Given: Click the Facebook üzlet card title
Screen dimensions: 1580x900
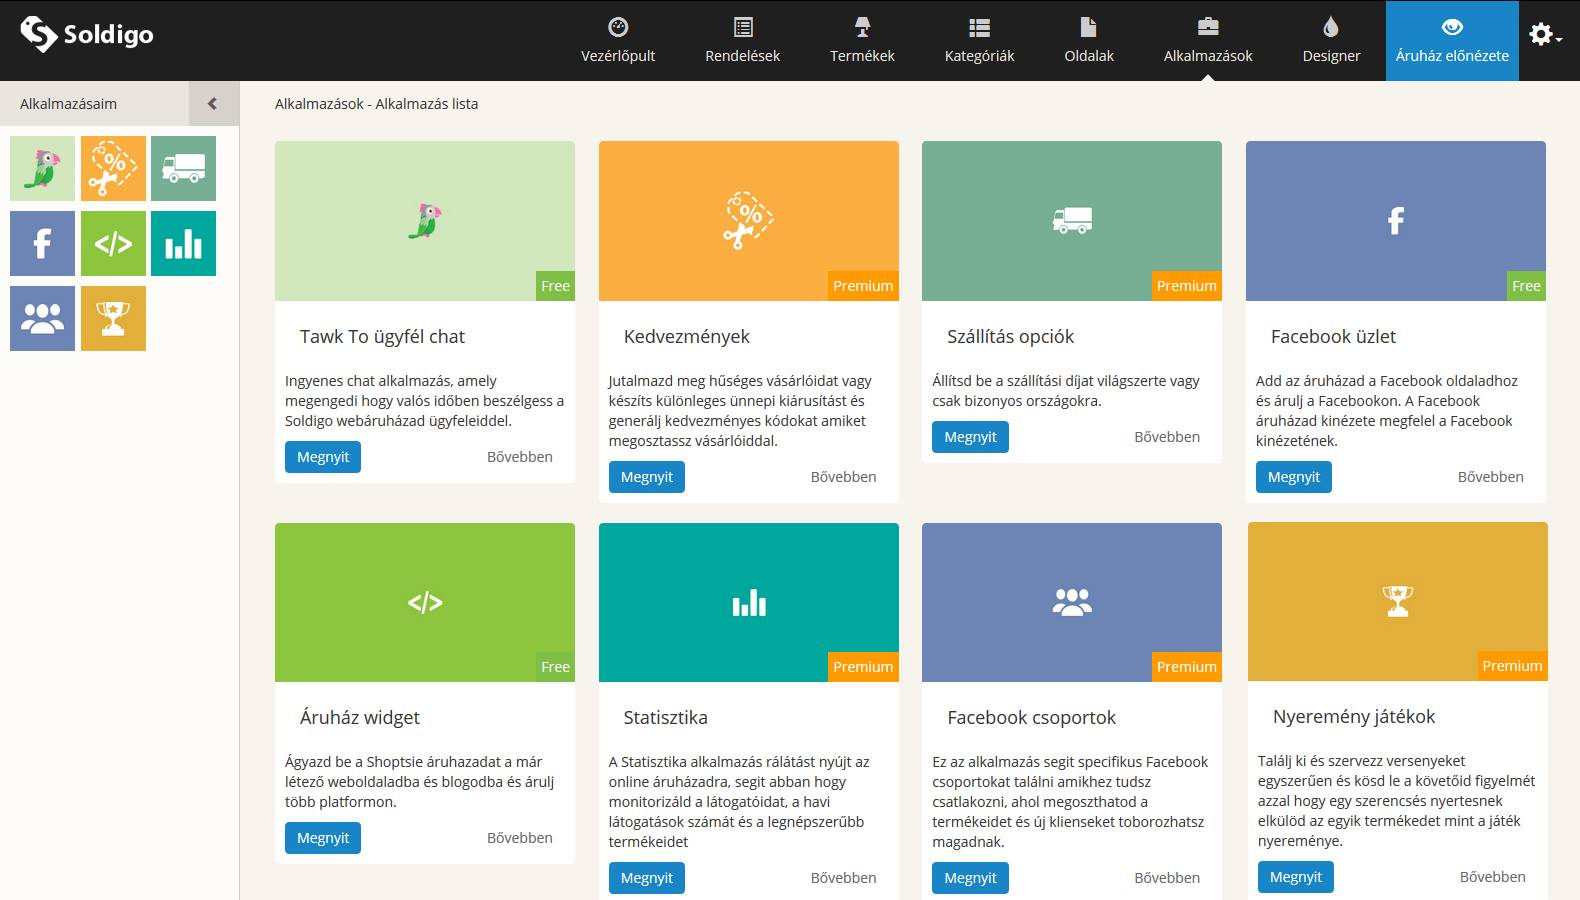Looking at the screenshot, I should pos(1333,337).
